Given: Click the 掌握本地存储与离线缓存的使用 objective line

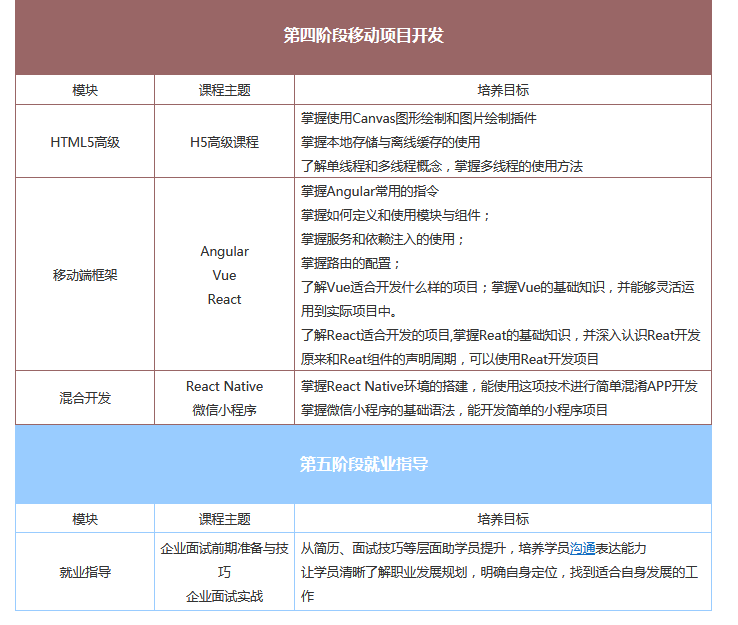Looking at the screenshot, I should click(x=390, y=142).
